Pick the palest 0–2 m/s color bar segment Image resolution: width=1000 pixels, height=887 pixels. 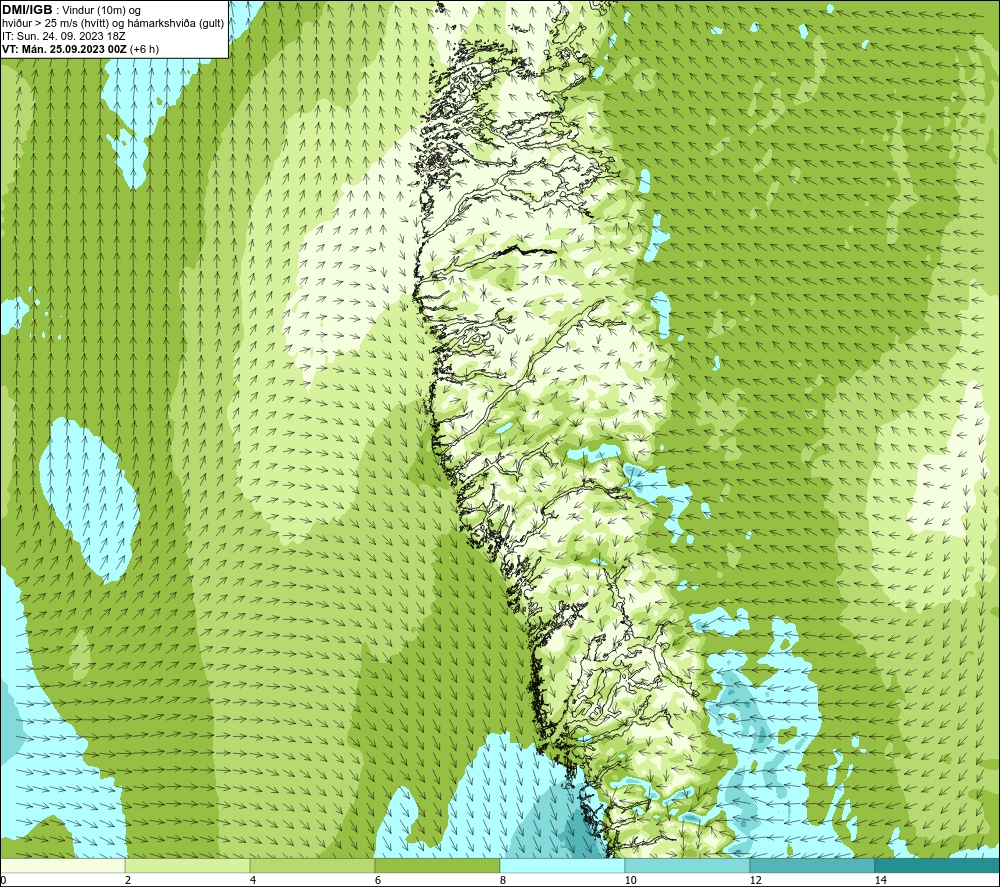click(62, 865)
